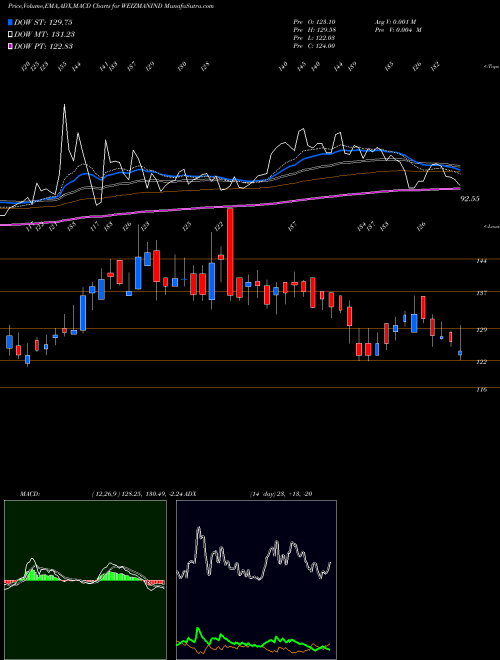Click the Pre V: 0.004 M value
The image size is (500, 660).
(398, 30)
